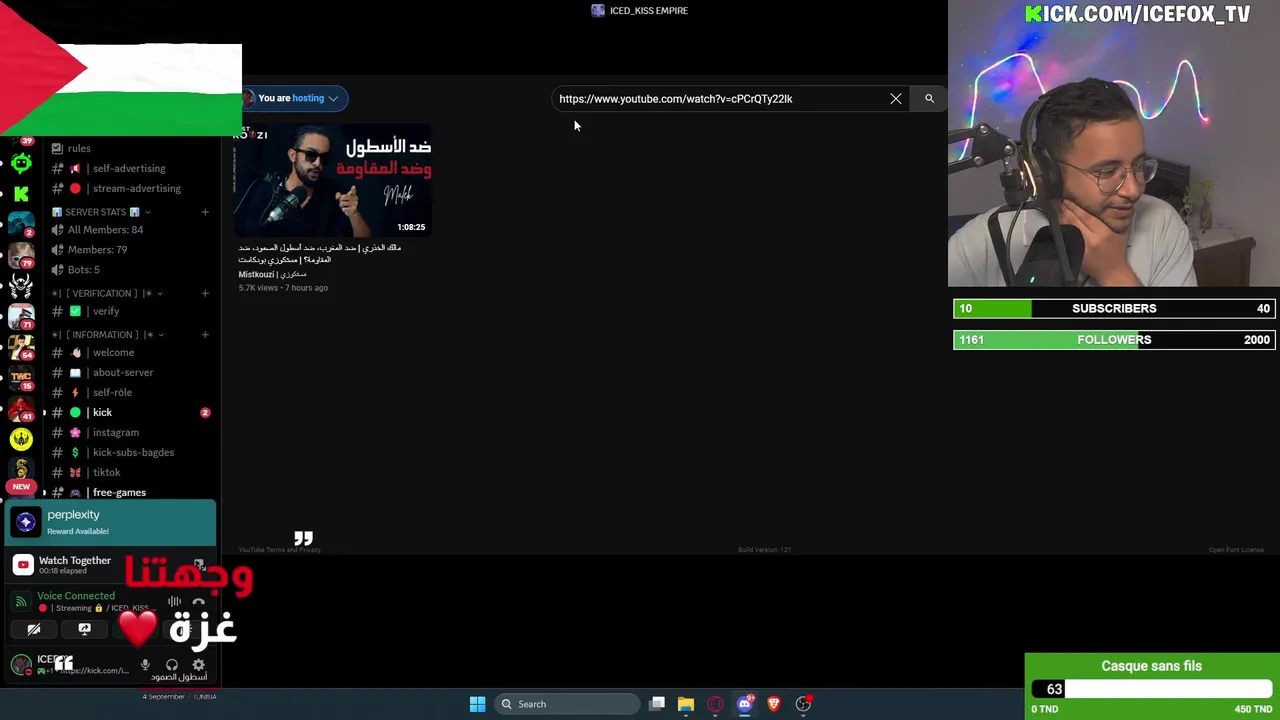Clear the YouTube URL with the X
The image size is (1280, 720).
pos(896,98)
